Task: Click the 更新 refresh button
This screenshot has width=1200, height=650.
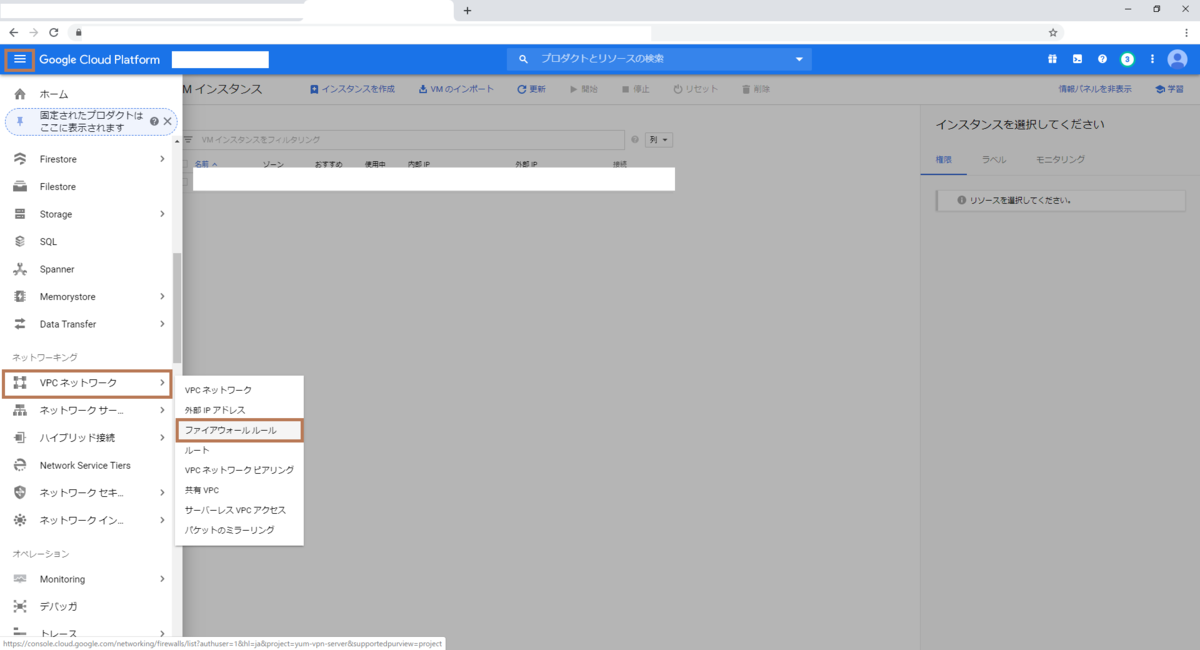Action: point(531,89)
